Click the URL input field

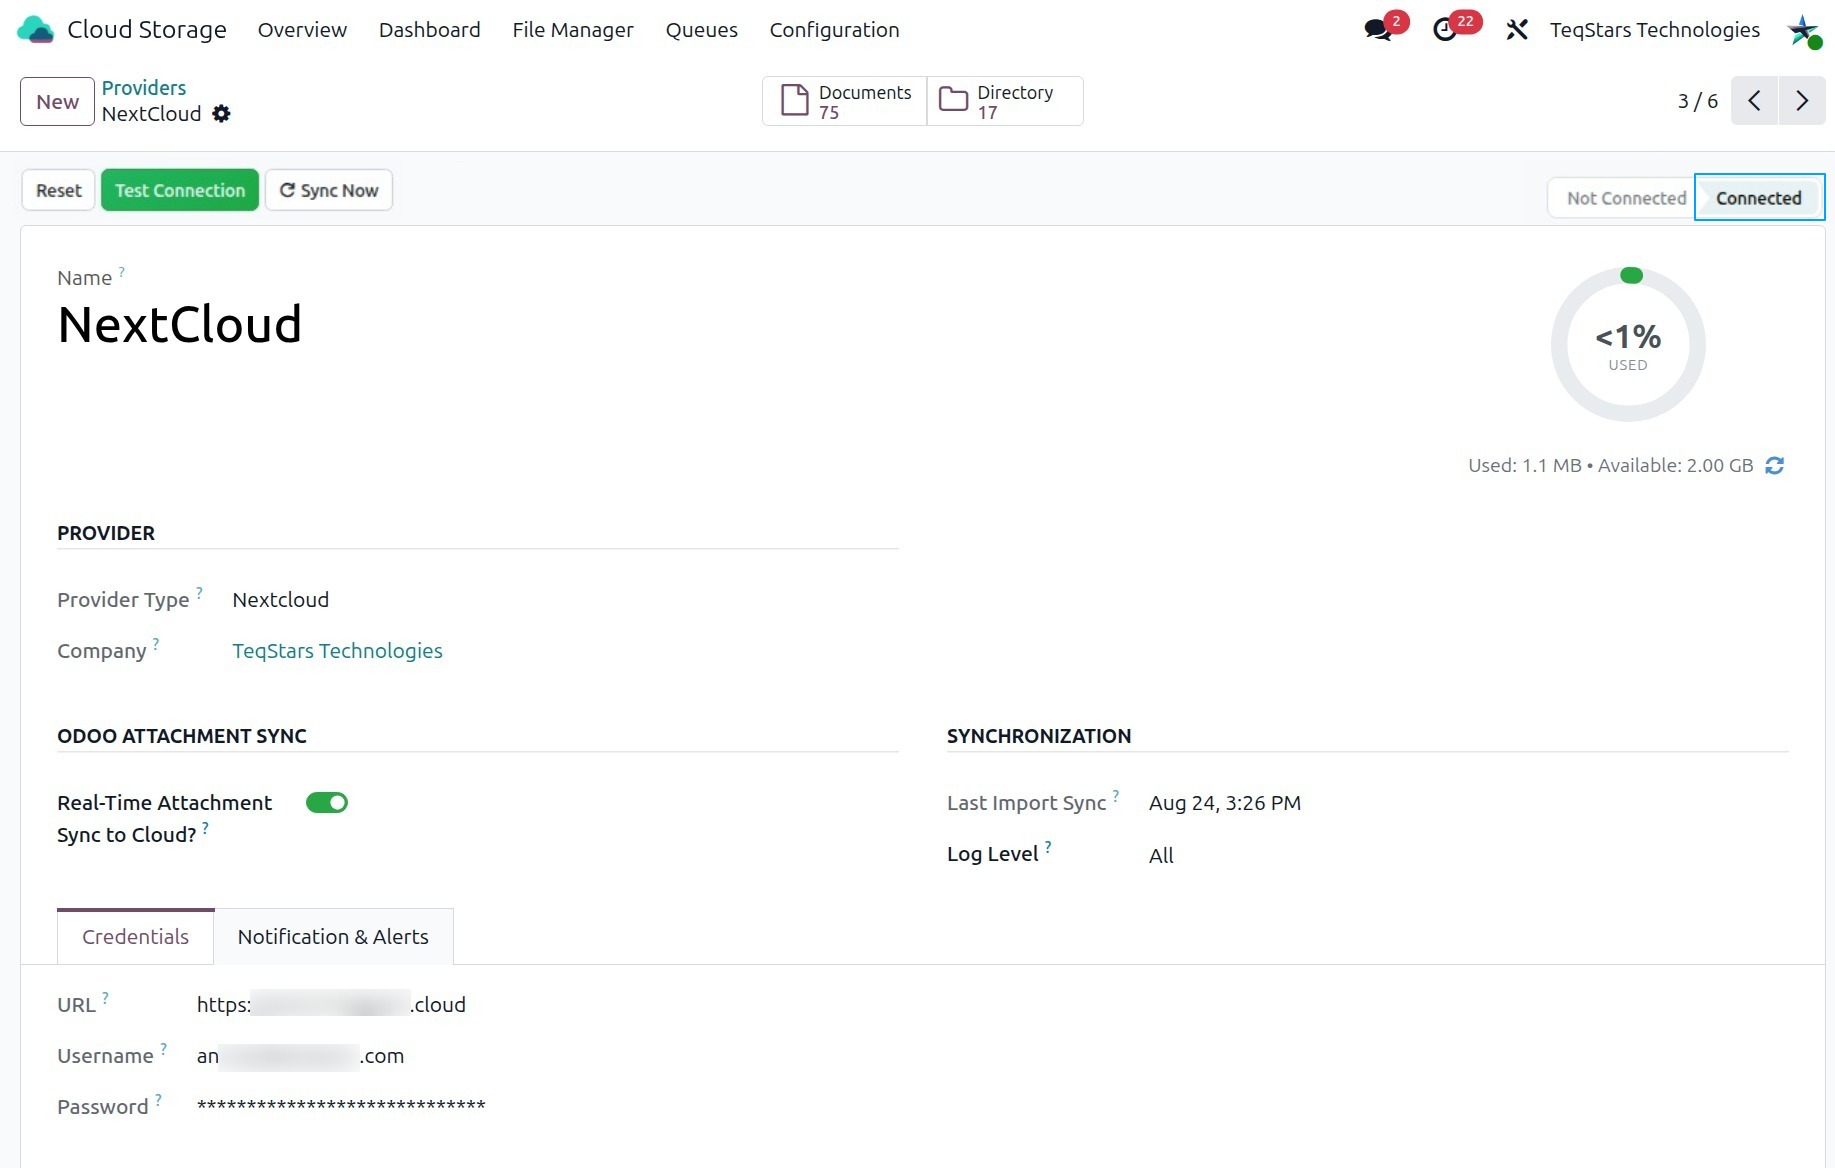(x=331, y=1005)
